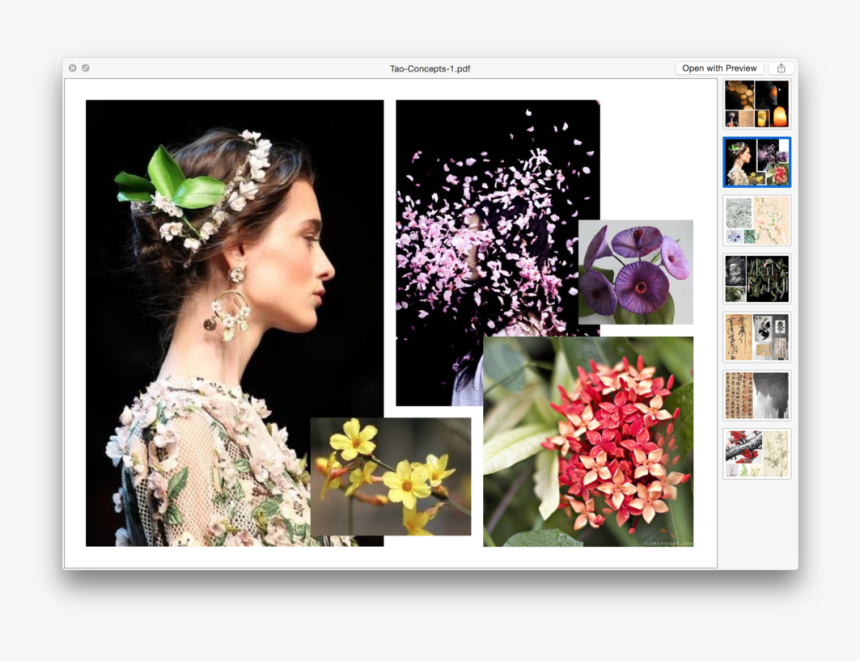Select the calligraphy and ink-wash thumbnail

pyautogui.click(x=757, y=396)
